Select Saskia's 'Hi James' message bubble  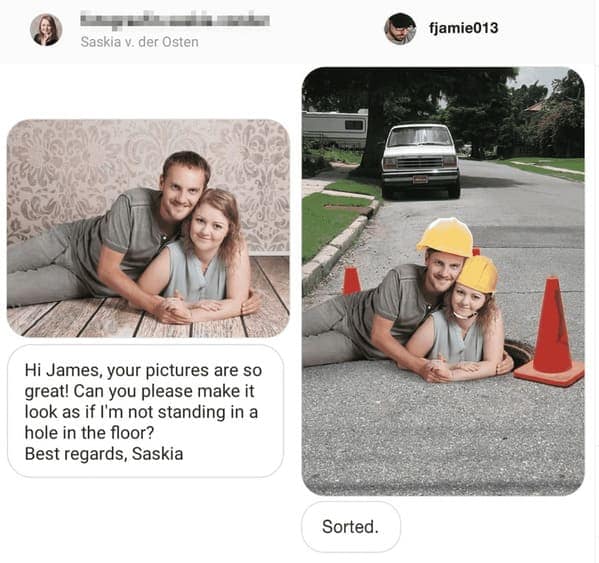pos(145,411)
